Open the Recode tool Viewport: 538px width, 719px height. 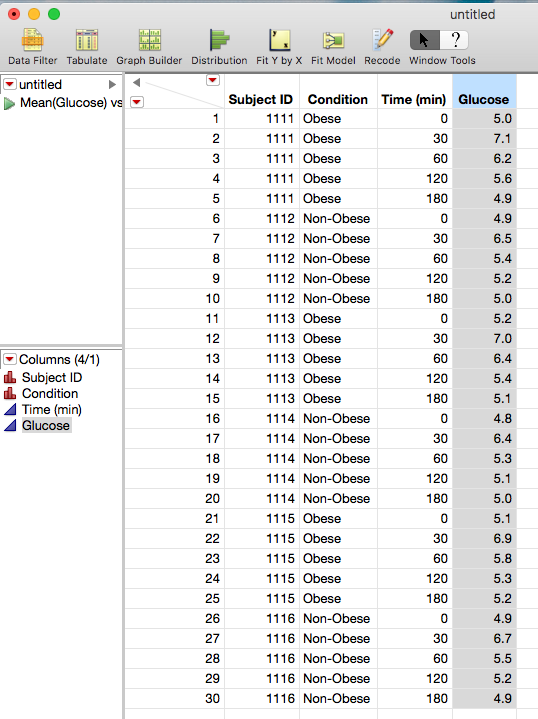(382, 47)
